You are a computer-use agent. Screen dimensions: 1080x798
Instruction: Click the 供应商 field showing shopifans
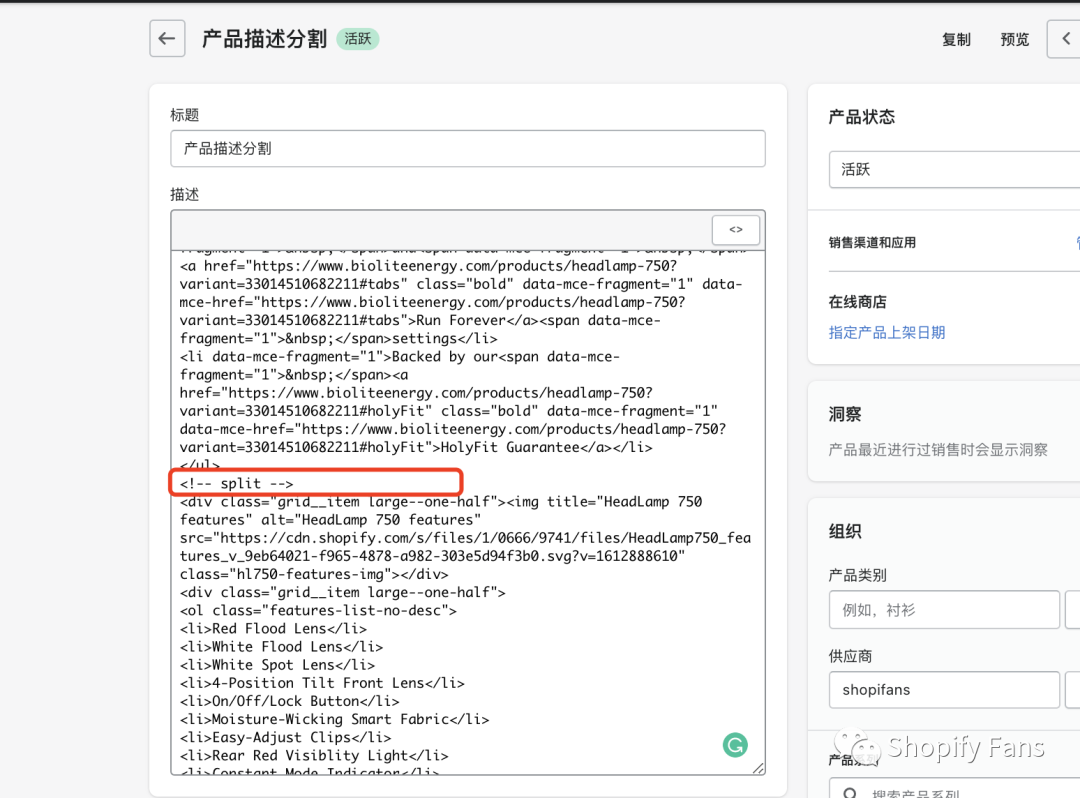[944, 690]
